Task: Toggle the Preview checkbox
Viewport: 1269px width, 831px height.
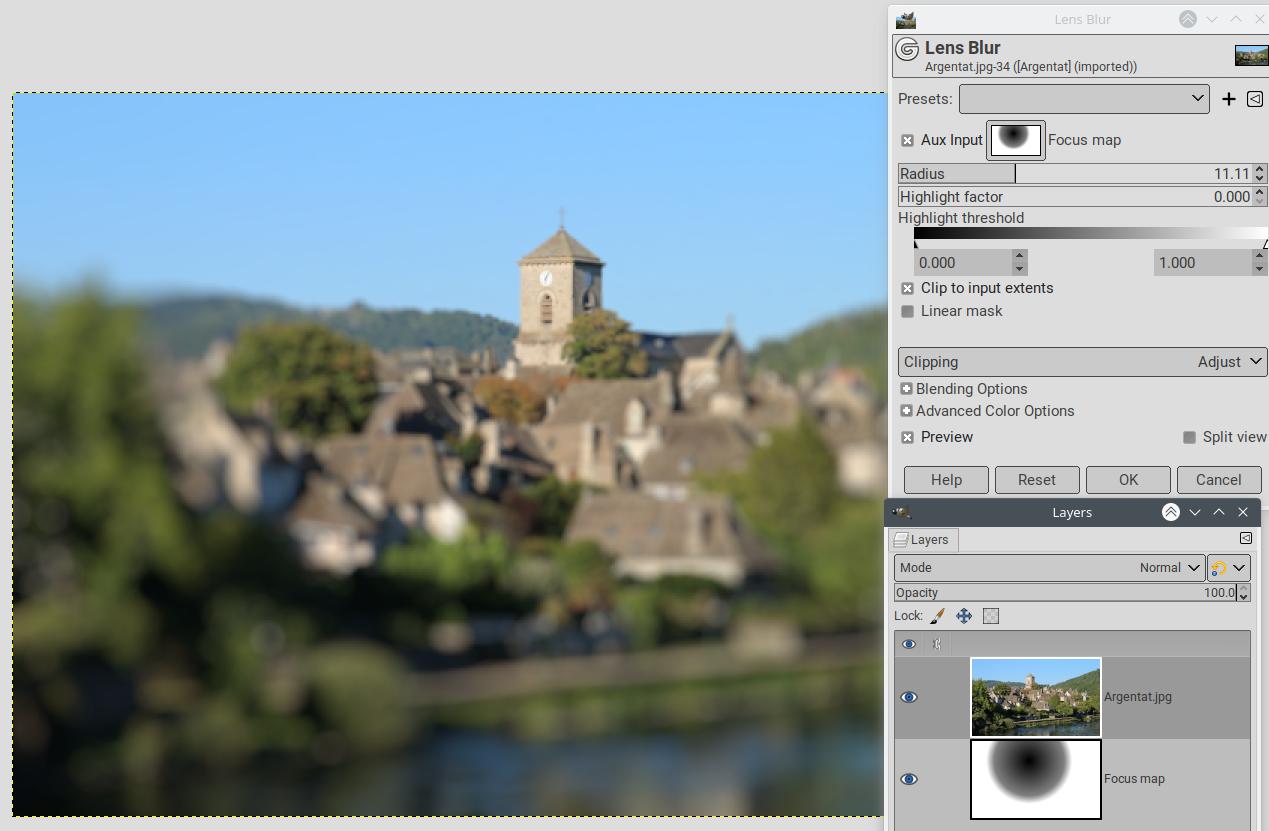Action: (x=907, y=437)
